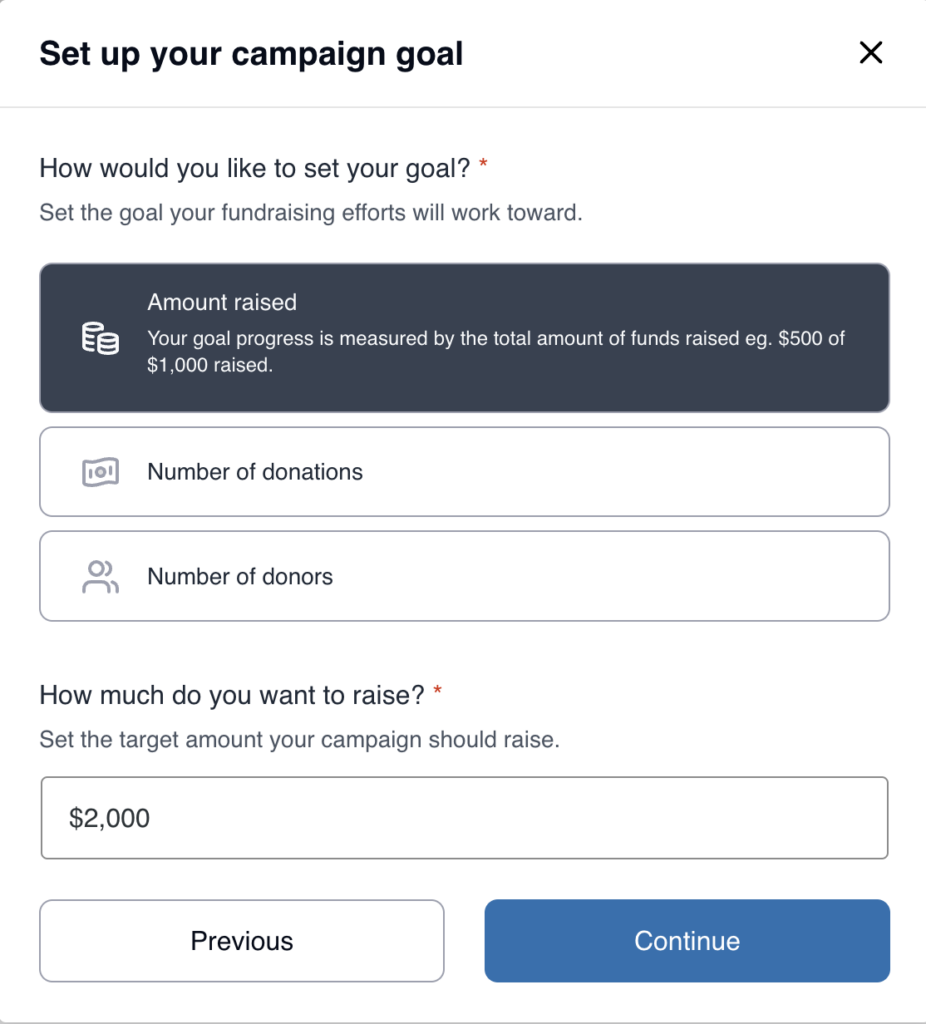Click the red asterisk after the goal question

pyautogui.click(x=484, y=166)
